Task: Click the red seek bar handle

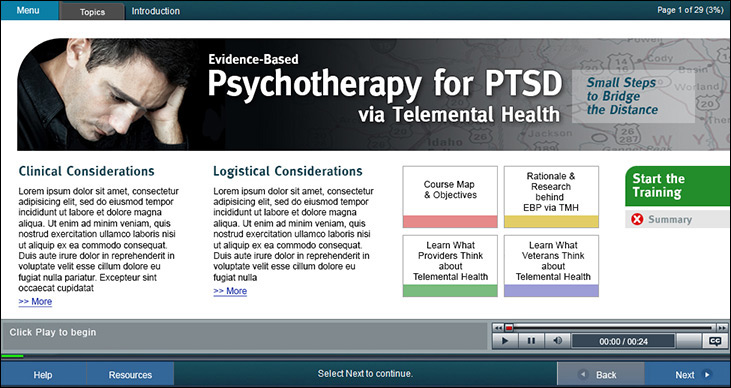Action: pos(509,328)
